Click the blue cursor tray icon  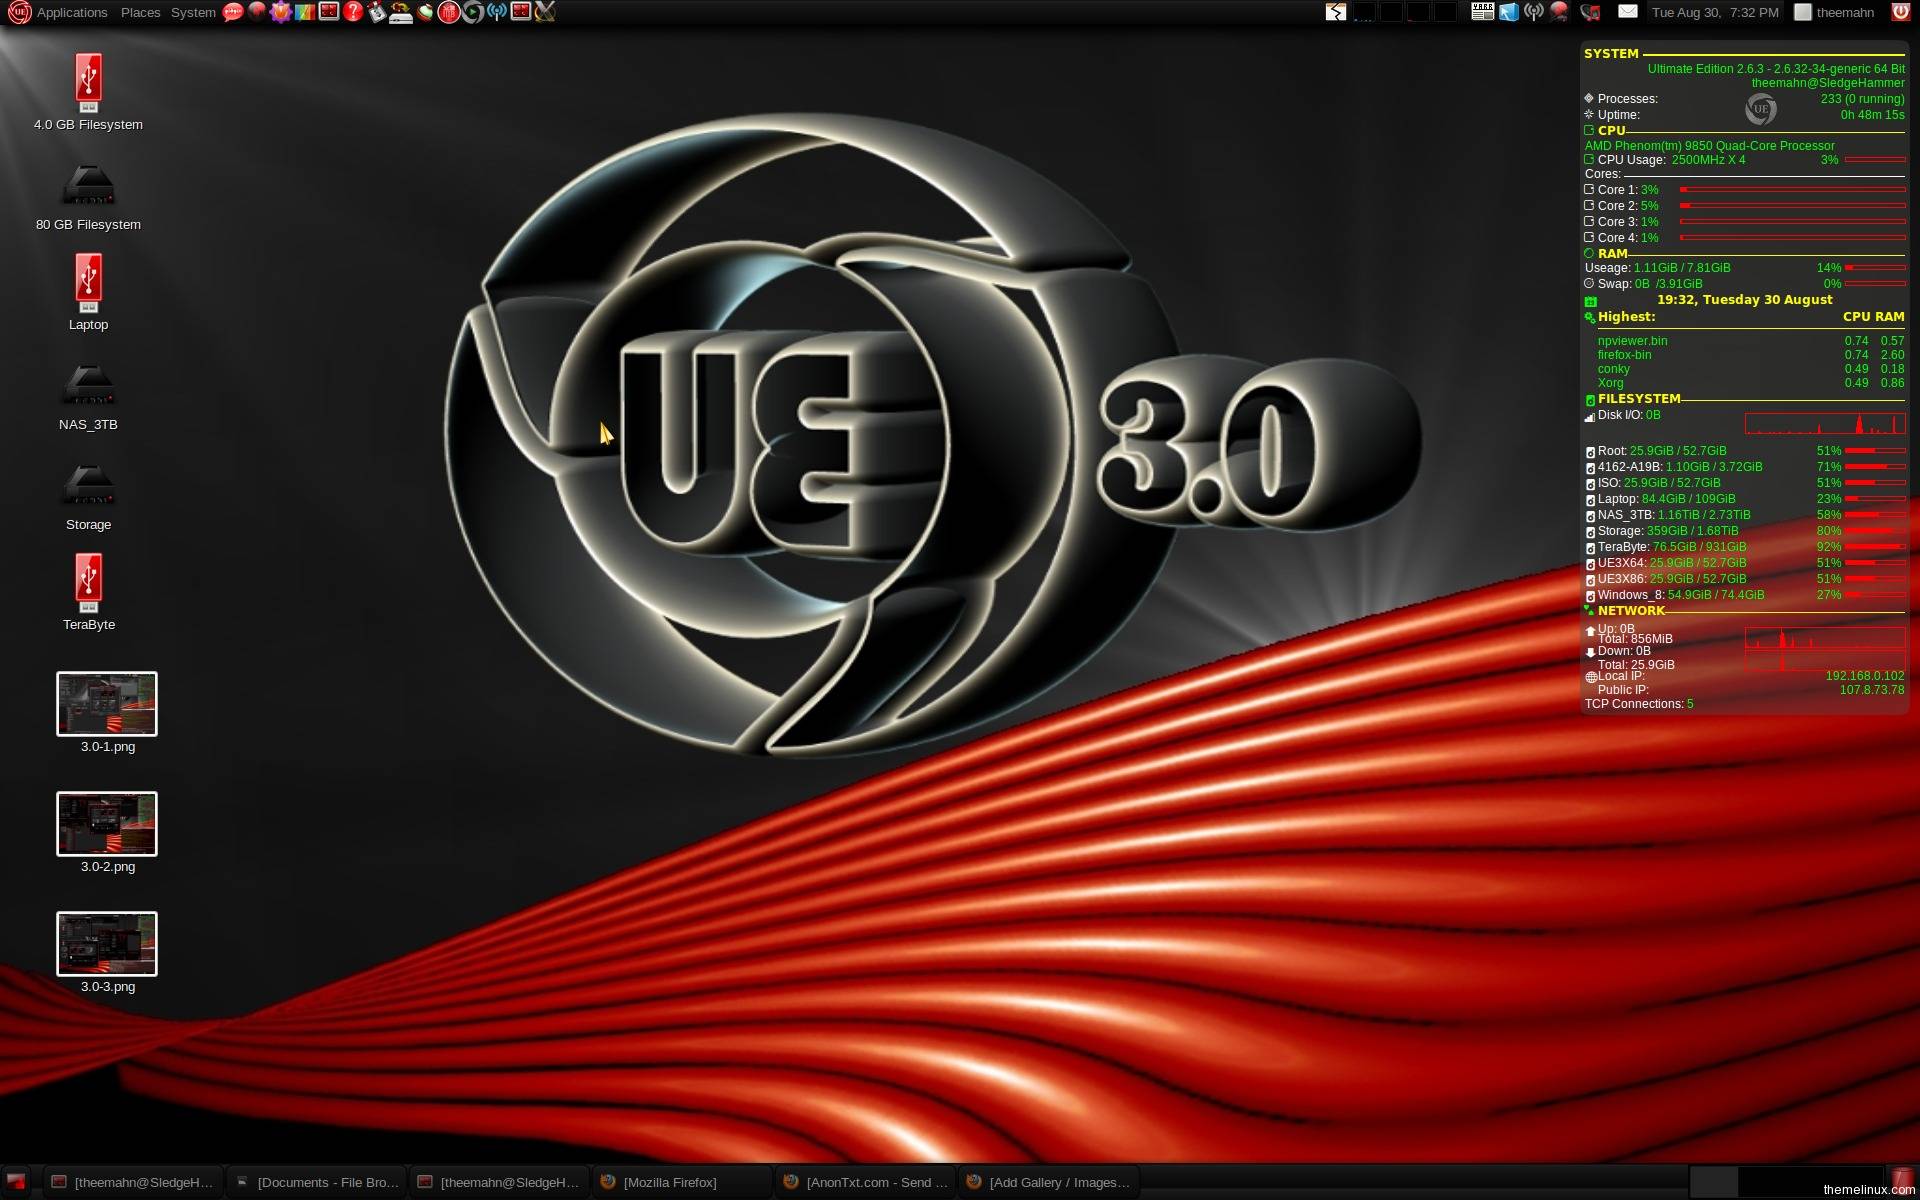coord(1509,12)
